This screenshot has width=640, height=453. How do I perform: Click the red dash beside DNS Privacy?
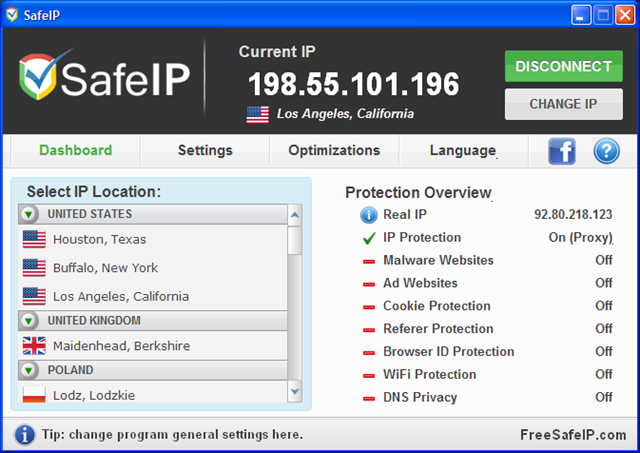pos(369,398)
